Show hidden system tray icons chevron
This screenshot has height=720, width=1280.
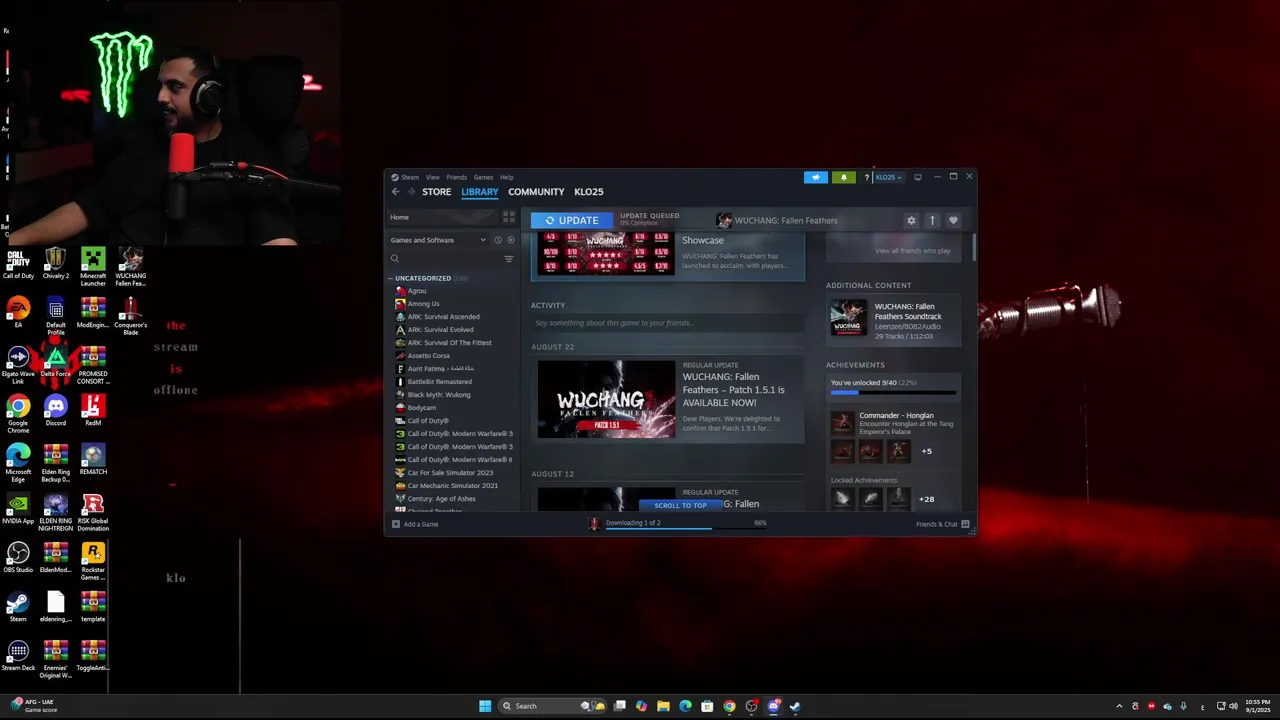coord(1119,706)
